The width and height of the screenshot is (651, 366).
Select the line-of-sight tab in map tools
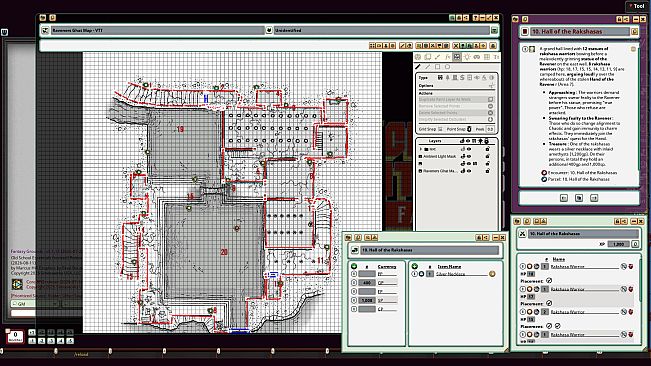457,57
